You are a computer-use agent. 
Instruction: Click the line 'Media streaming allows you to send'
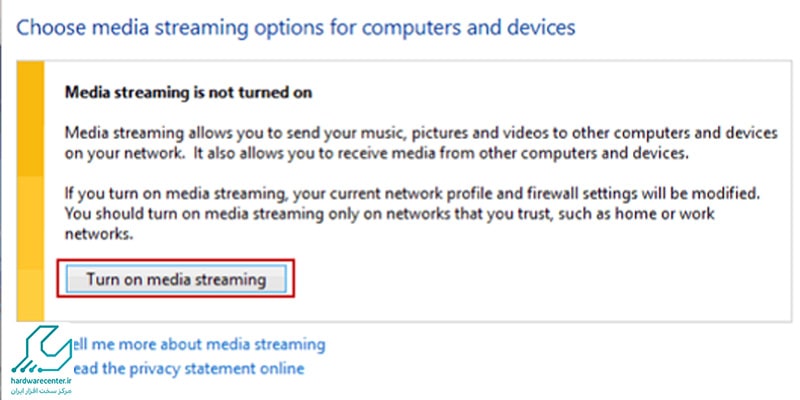pyautogui.click(x=421, y=134)
